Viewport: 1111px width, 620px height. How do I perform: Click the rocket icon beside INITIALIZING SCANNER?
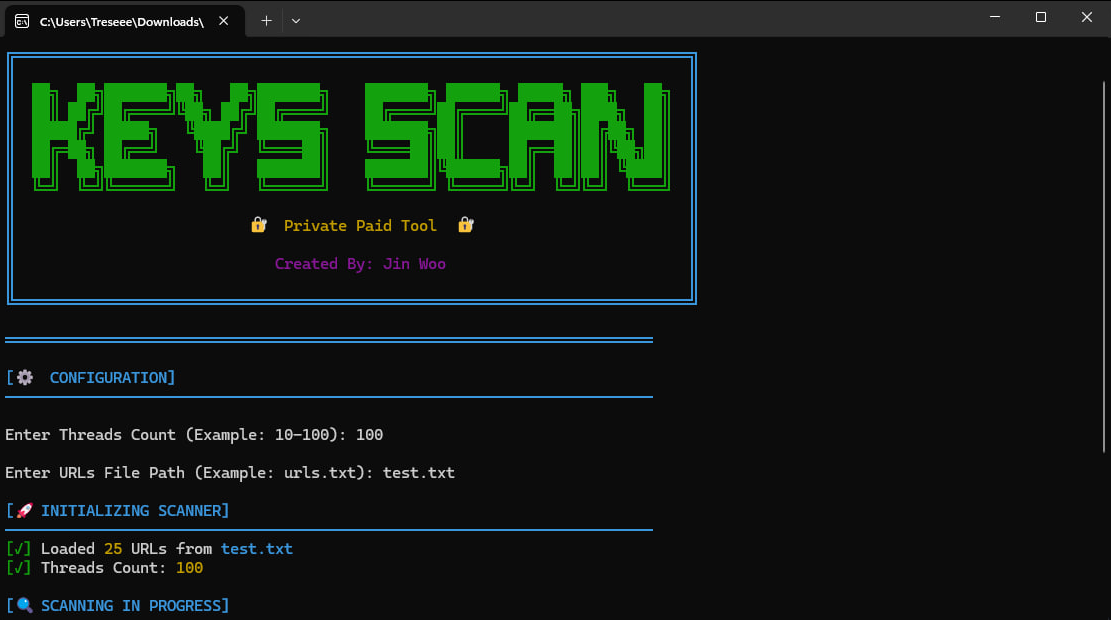click(x=25, y=510)
